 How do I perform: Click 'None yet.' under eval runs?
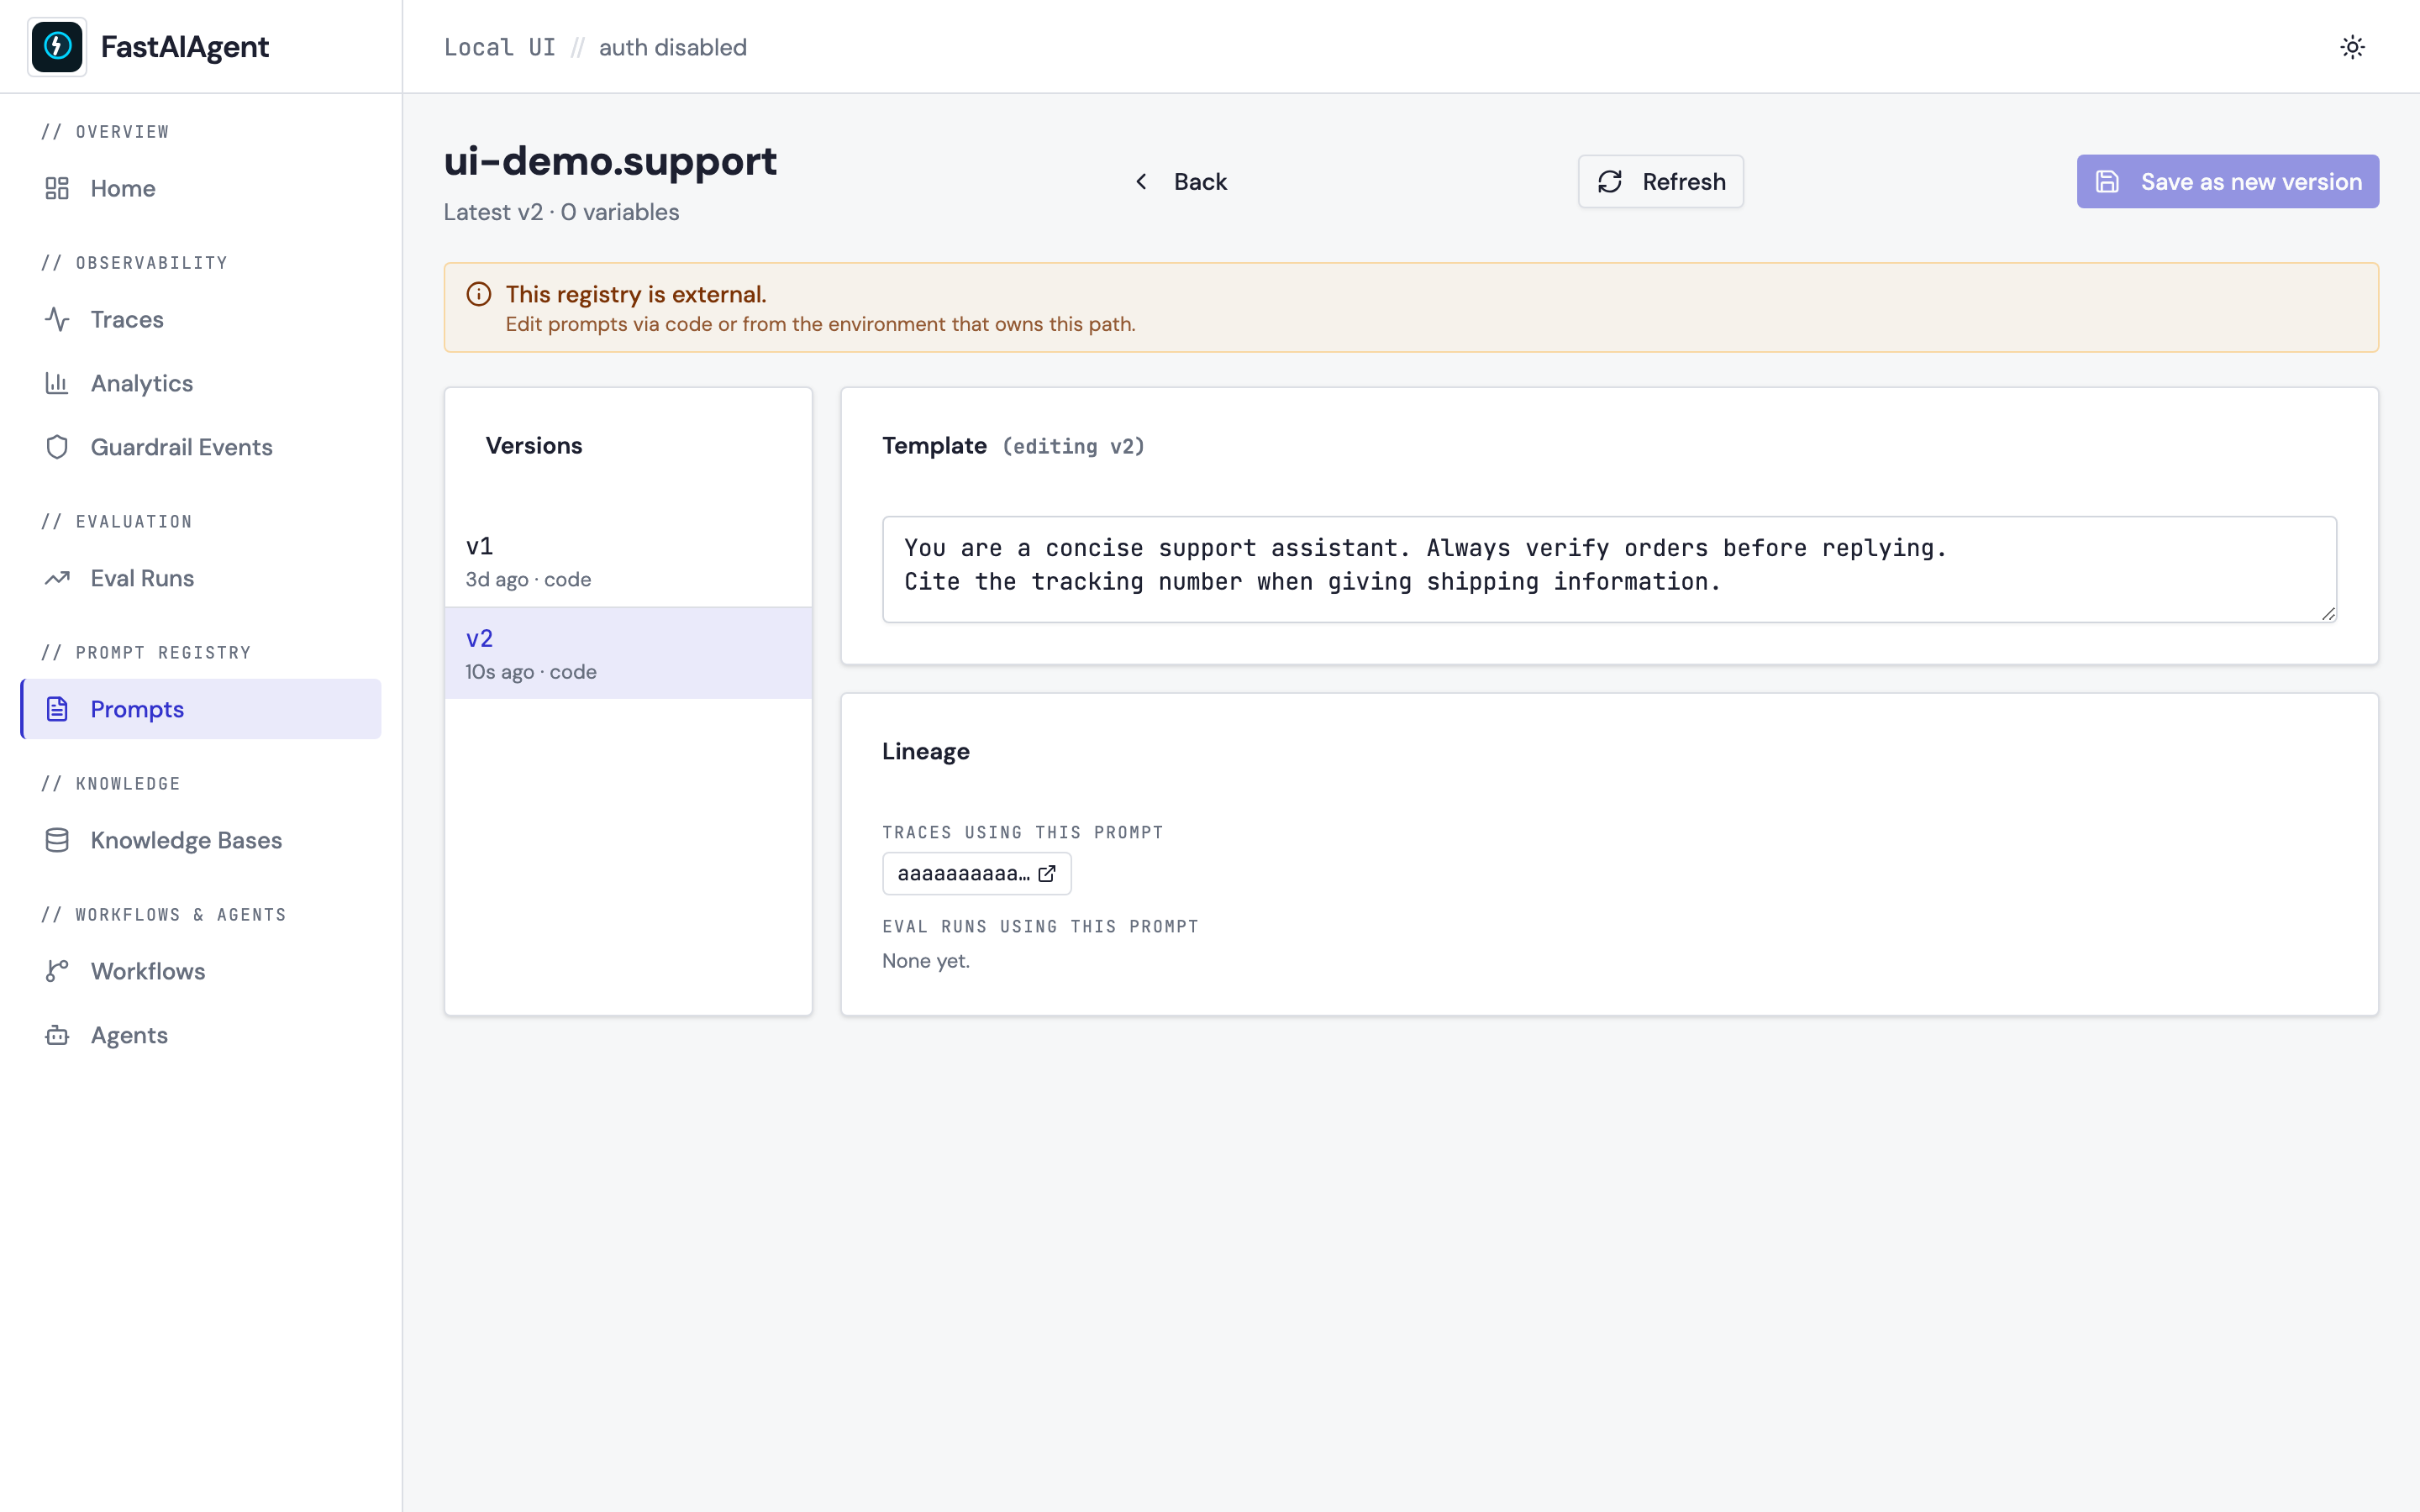tap(926, 961)
